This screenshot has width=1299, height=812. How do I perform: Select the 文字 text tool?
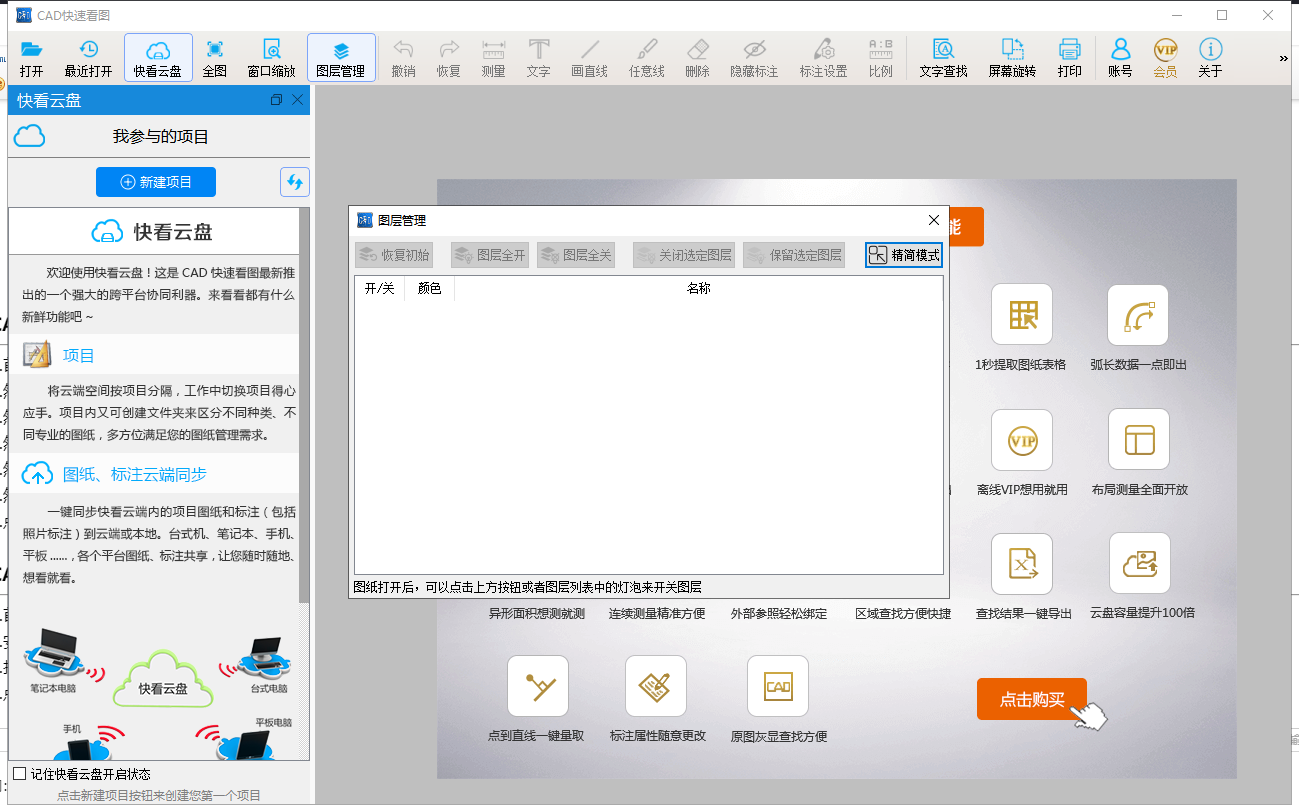tap(538, 58)
